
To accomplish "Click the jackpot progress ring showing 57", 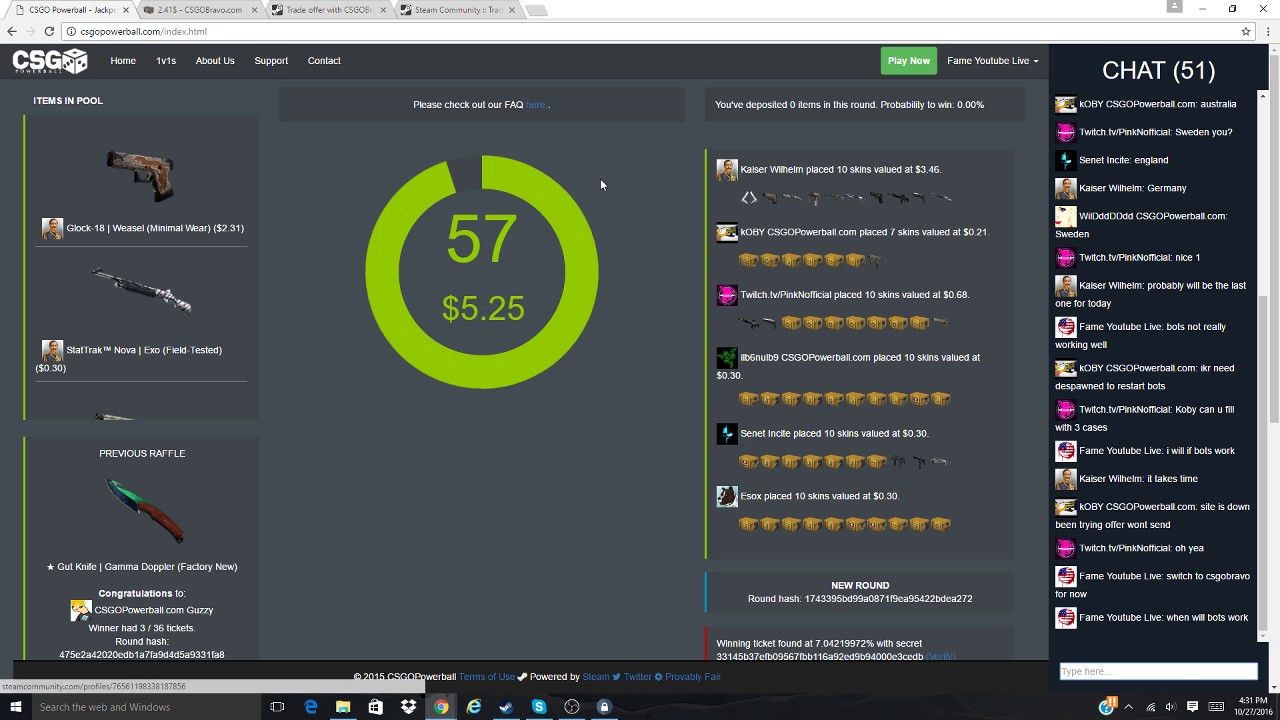I will (x=482, y=272).
